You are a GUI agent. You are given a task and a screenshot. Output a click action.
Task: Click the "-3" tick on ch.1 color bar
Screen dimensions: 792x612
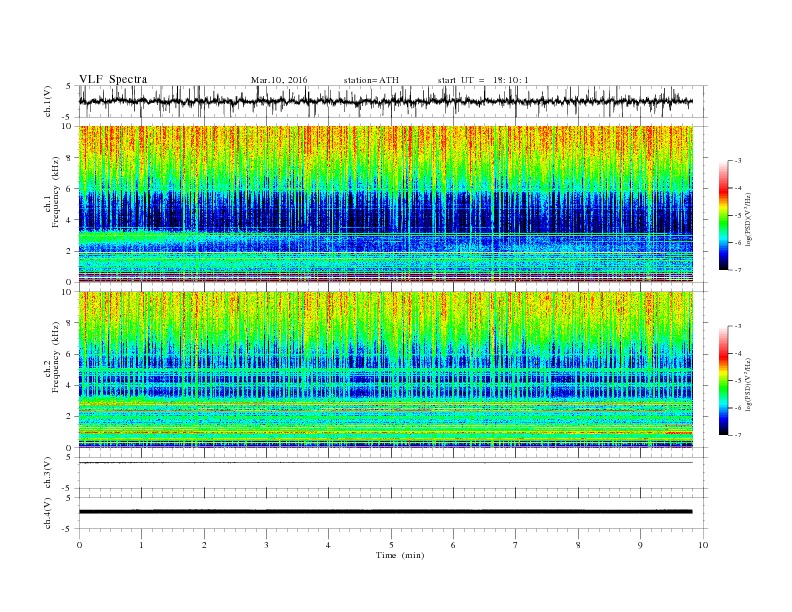click(738, 161)
